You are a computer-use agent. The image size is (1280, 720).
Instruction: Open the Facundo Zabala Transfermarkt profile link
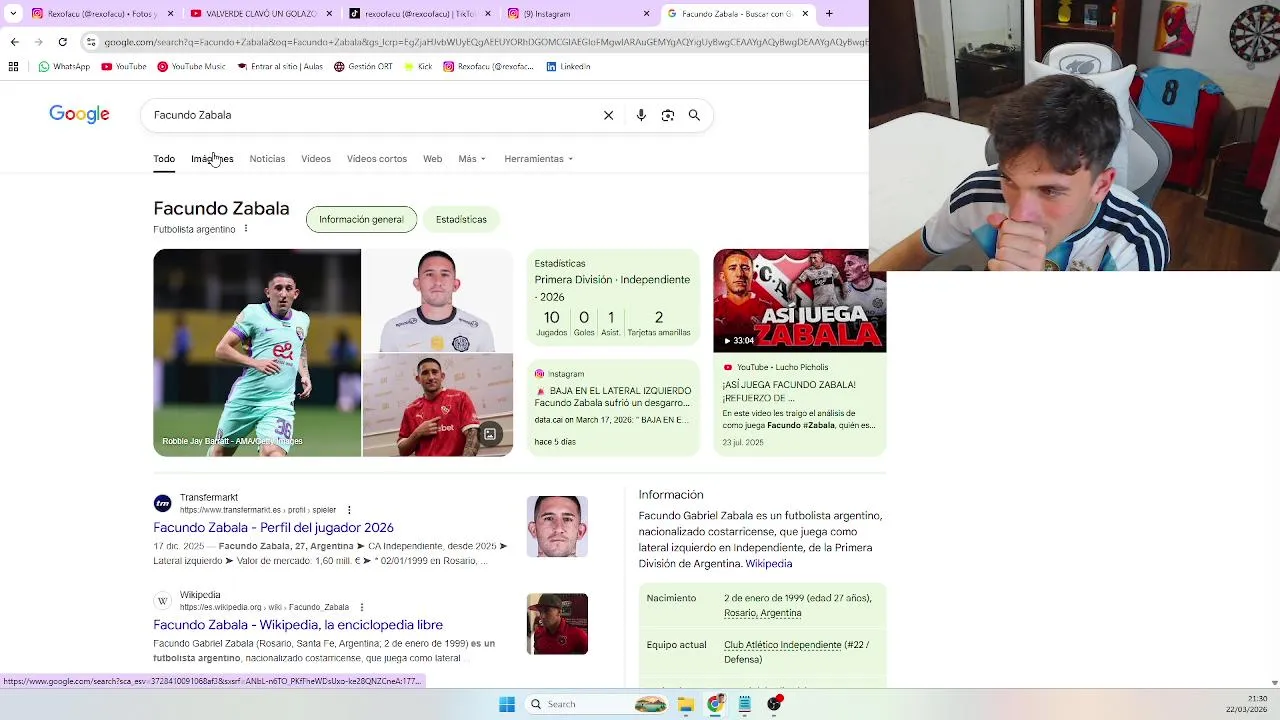coord(273,527)
